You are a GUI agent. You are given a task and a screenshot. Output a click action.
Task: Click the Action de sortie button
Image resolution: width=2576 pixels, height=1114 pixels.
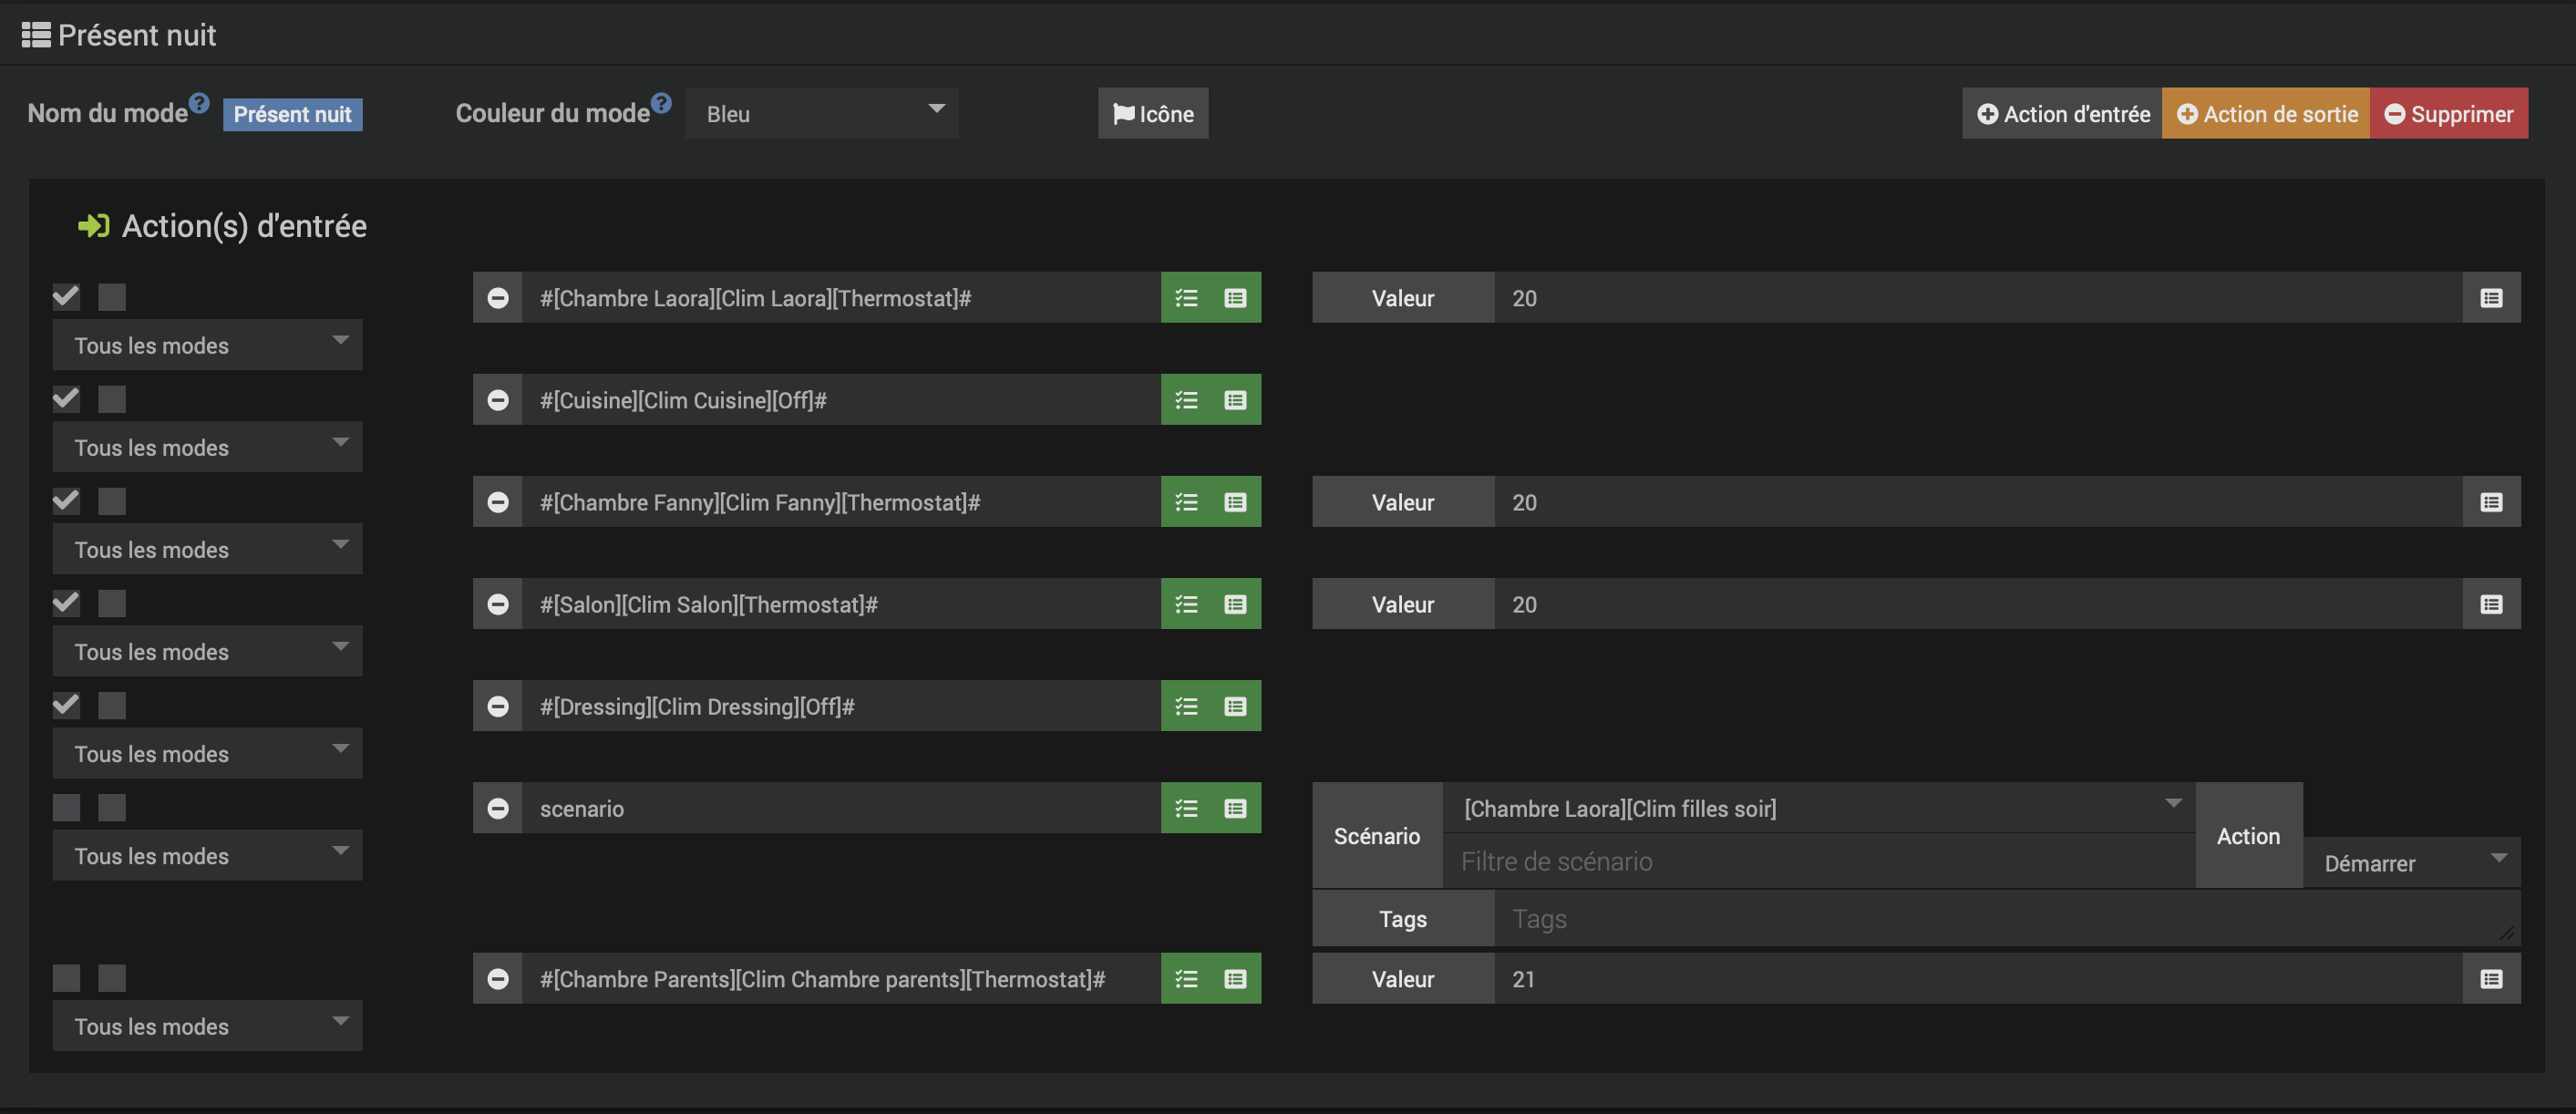pyautogui.click(x=2266, y=114)
